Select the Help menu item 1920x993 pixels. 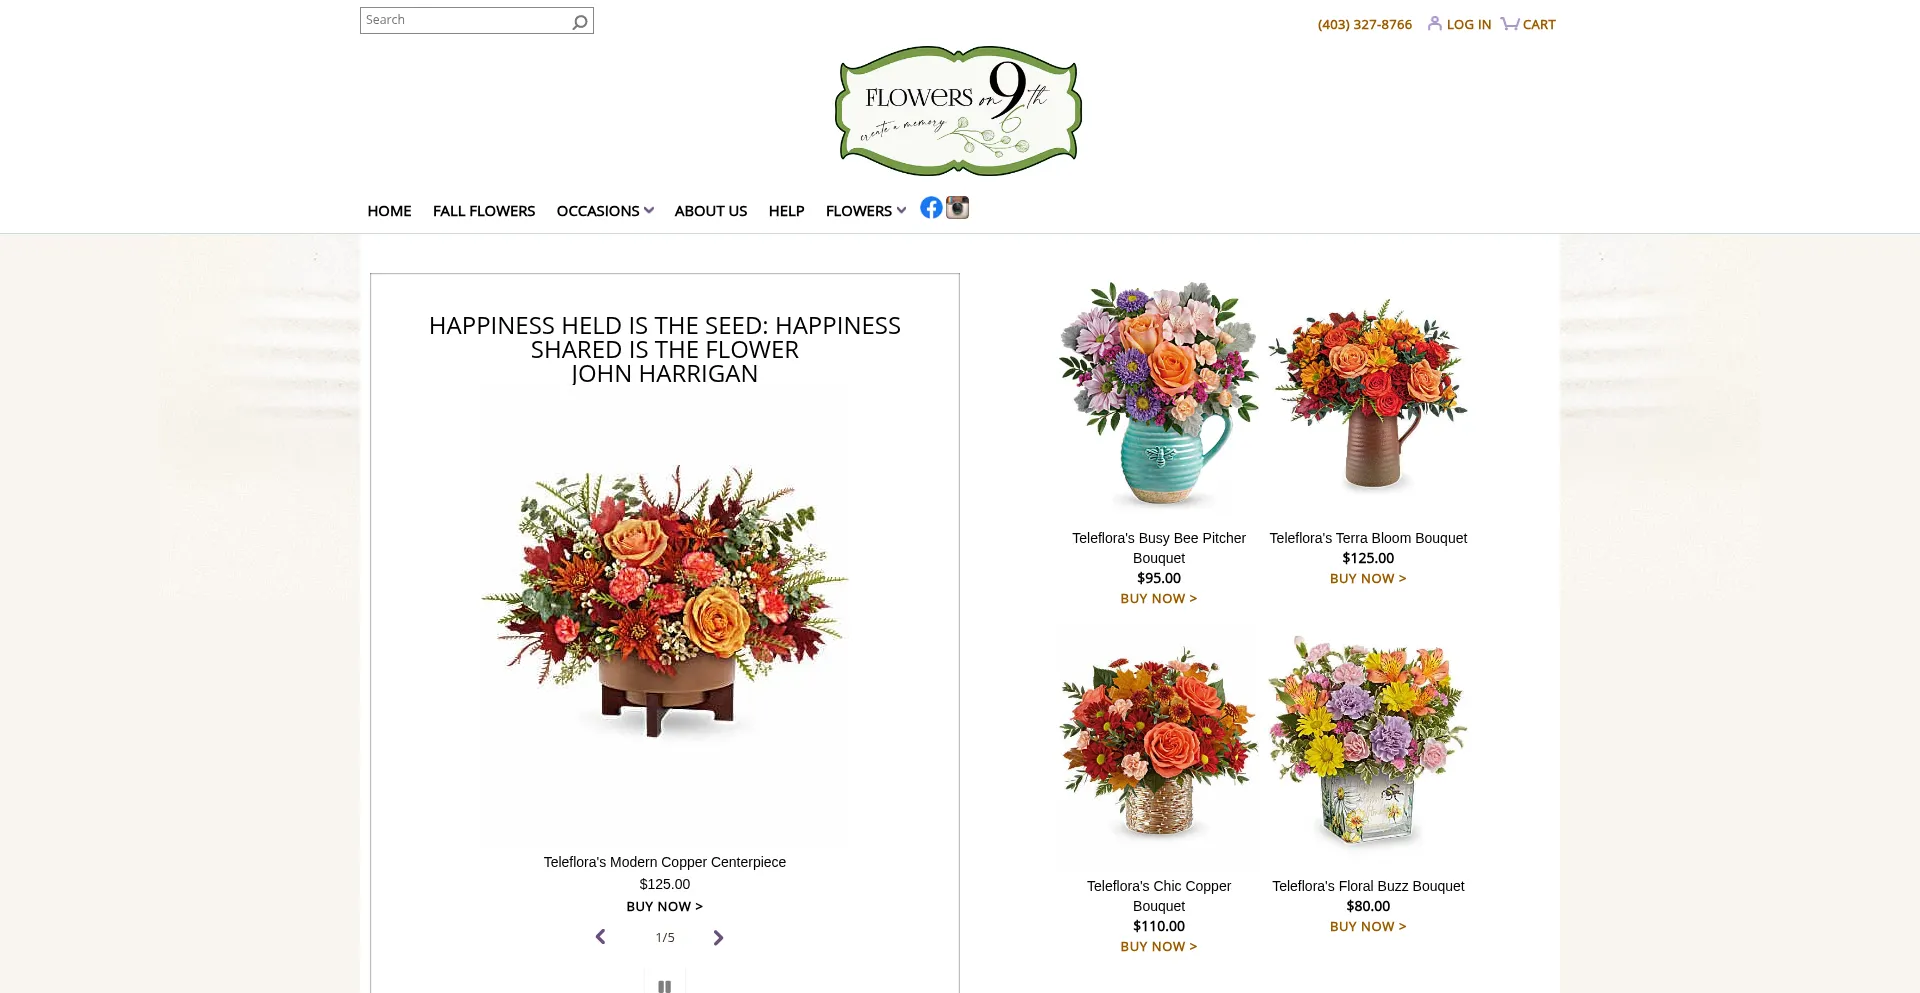(786, 211)
